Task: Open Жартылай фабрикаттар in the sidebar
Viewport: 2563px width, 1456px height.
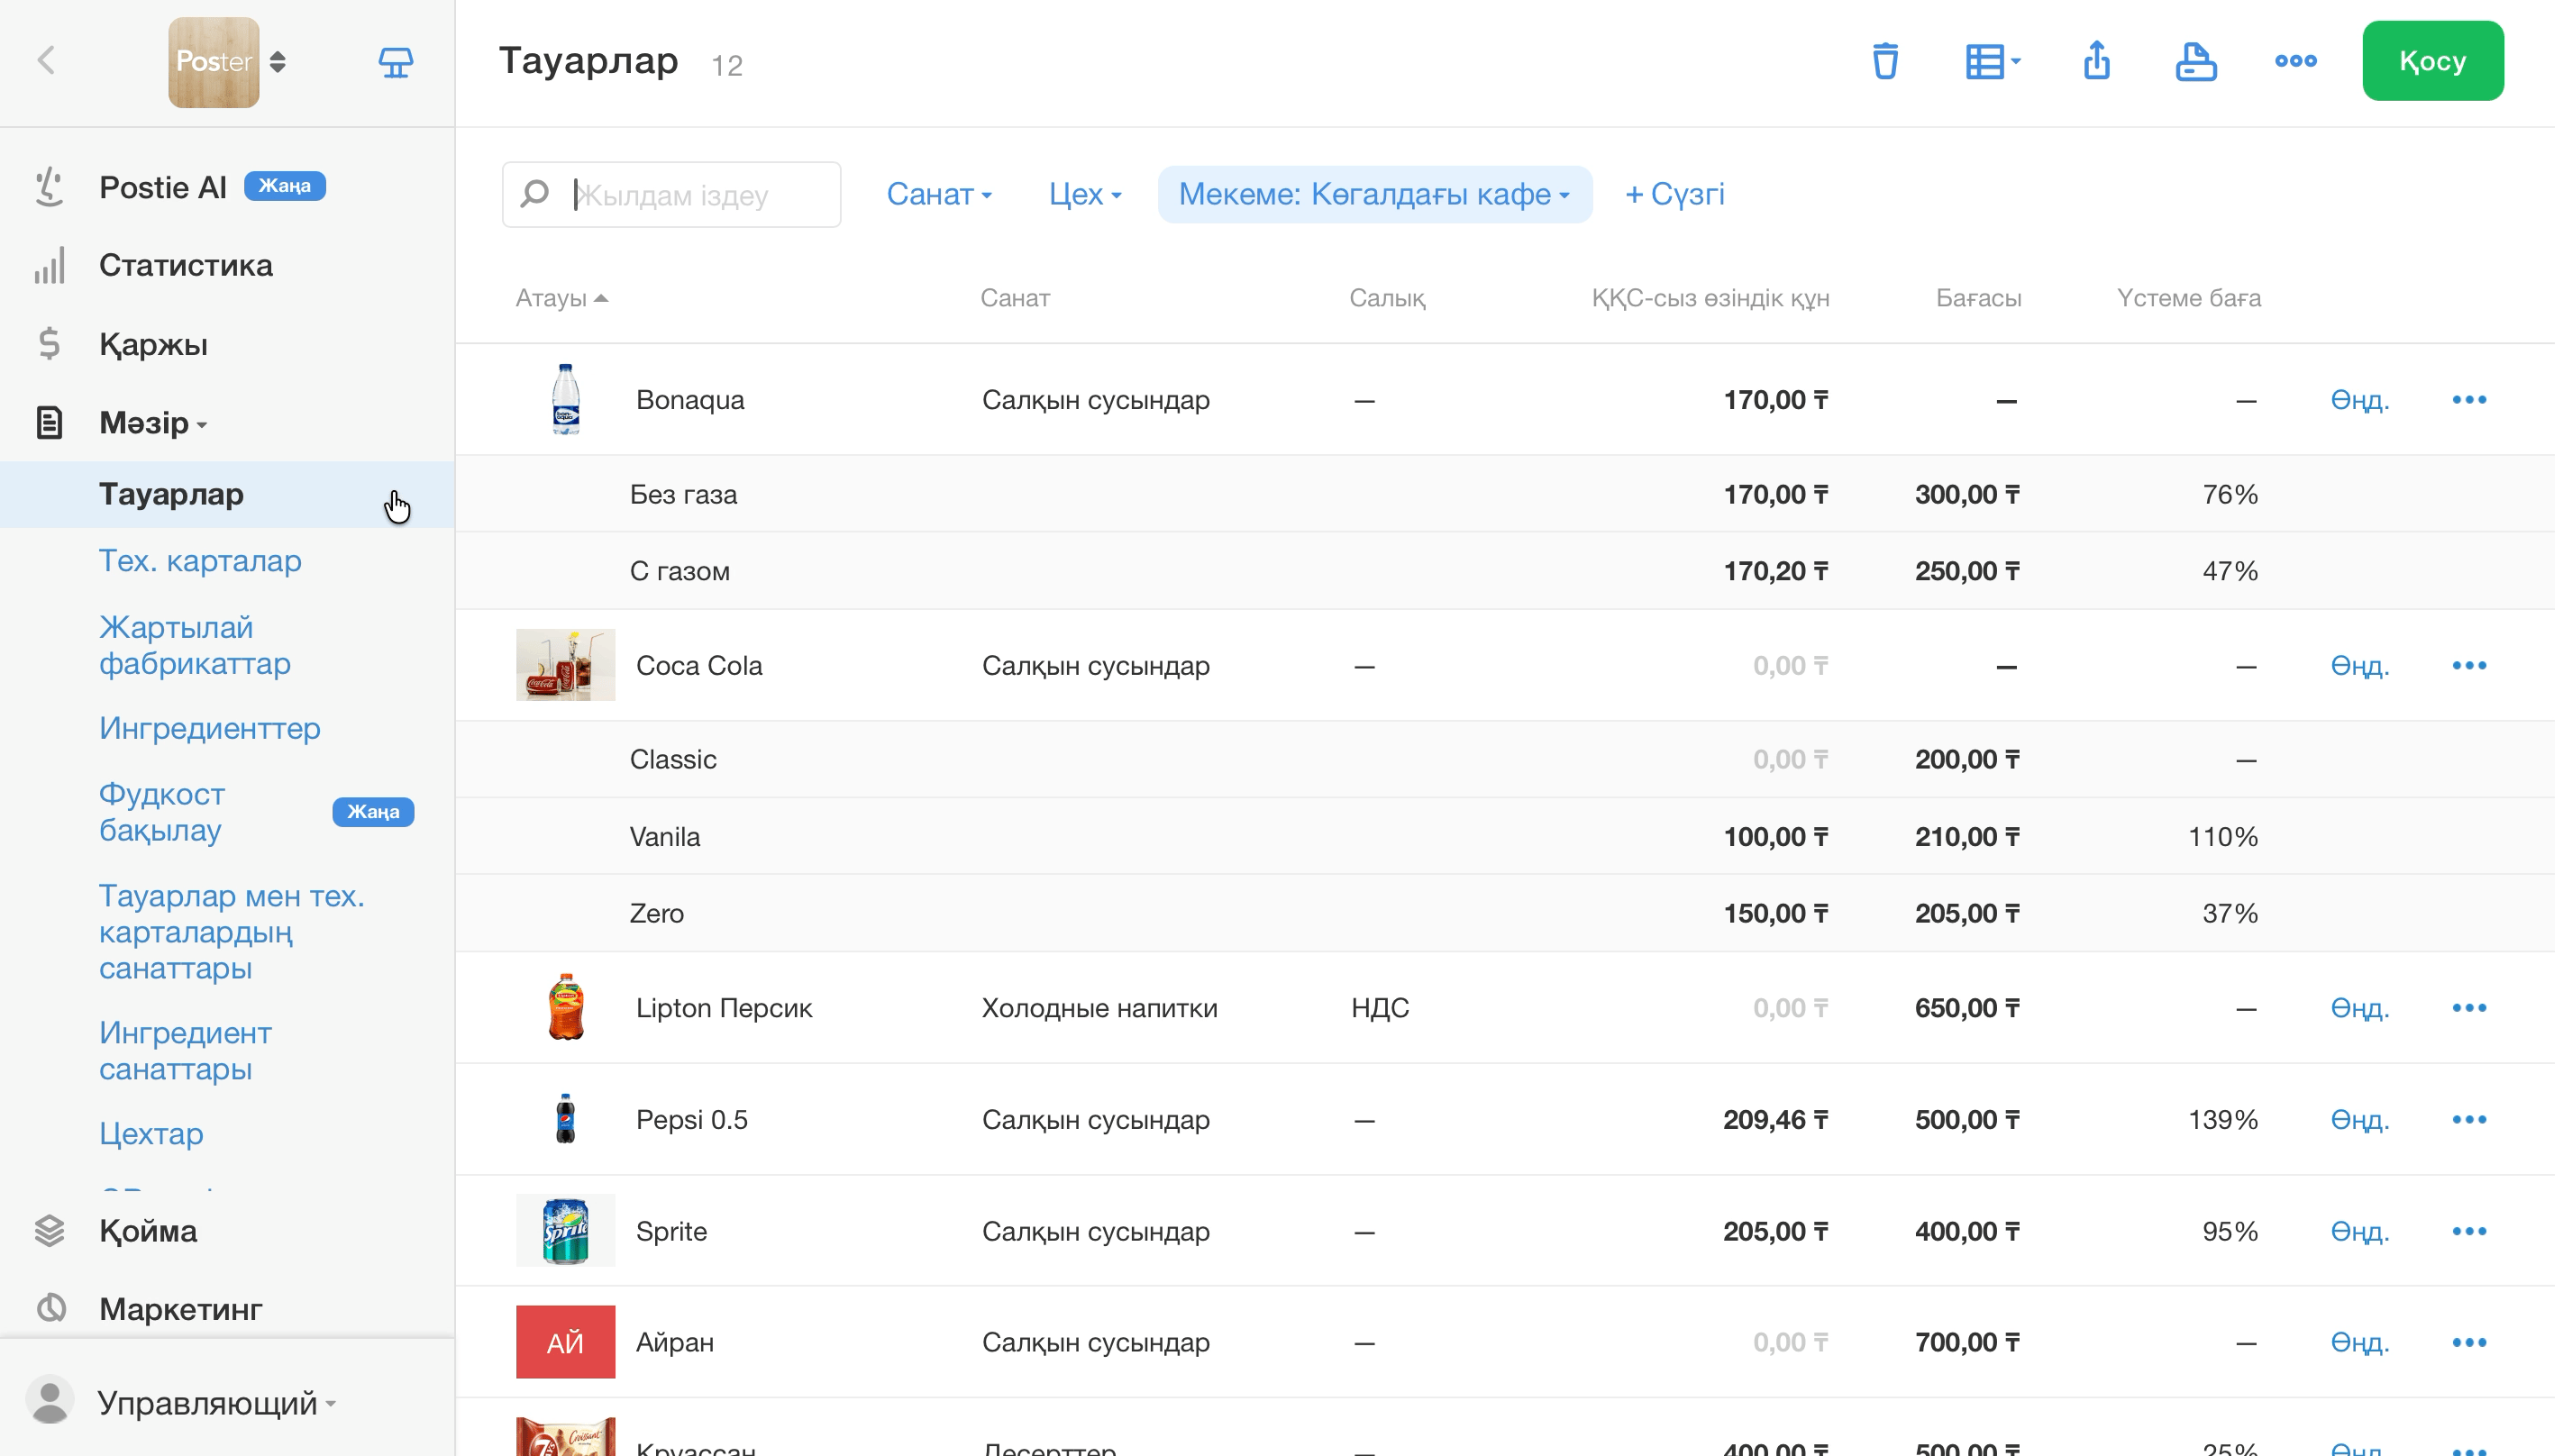Action: pos(195,647)
